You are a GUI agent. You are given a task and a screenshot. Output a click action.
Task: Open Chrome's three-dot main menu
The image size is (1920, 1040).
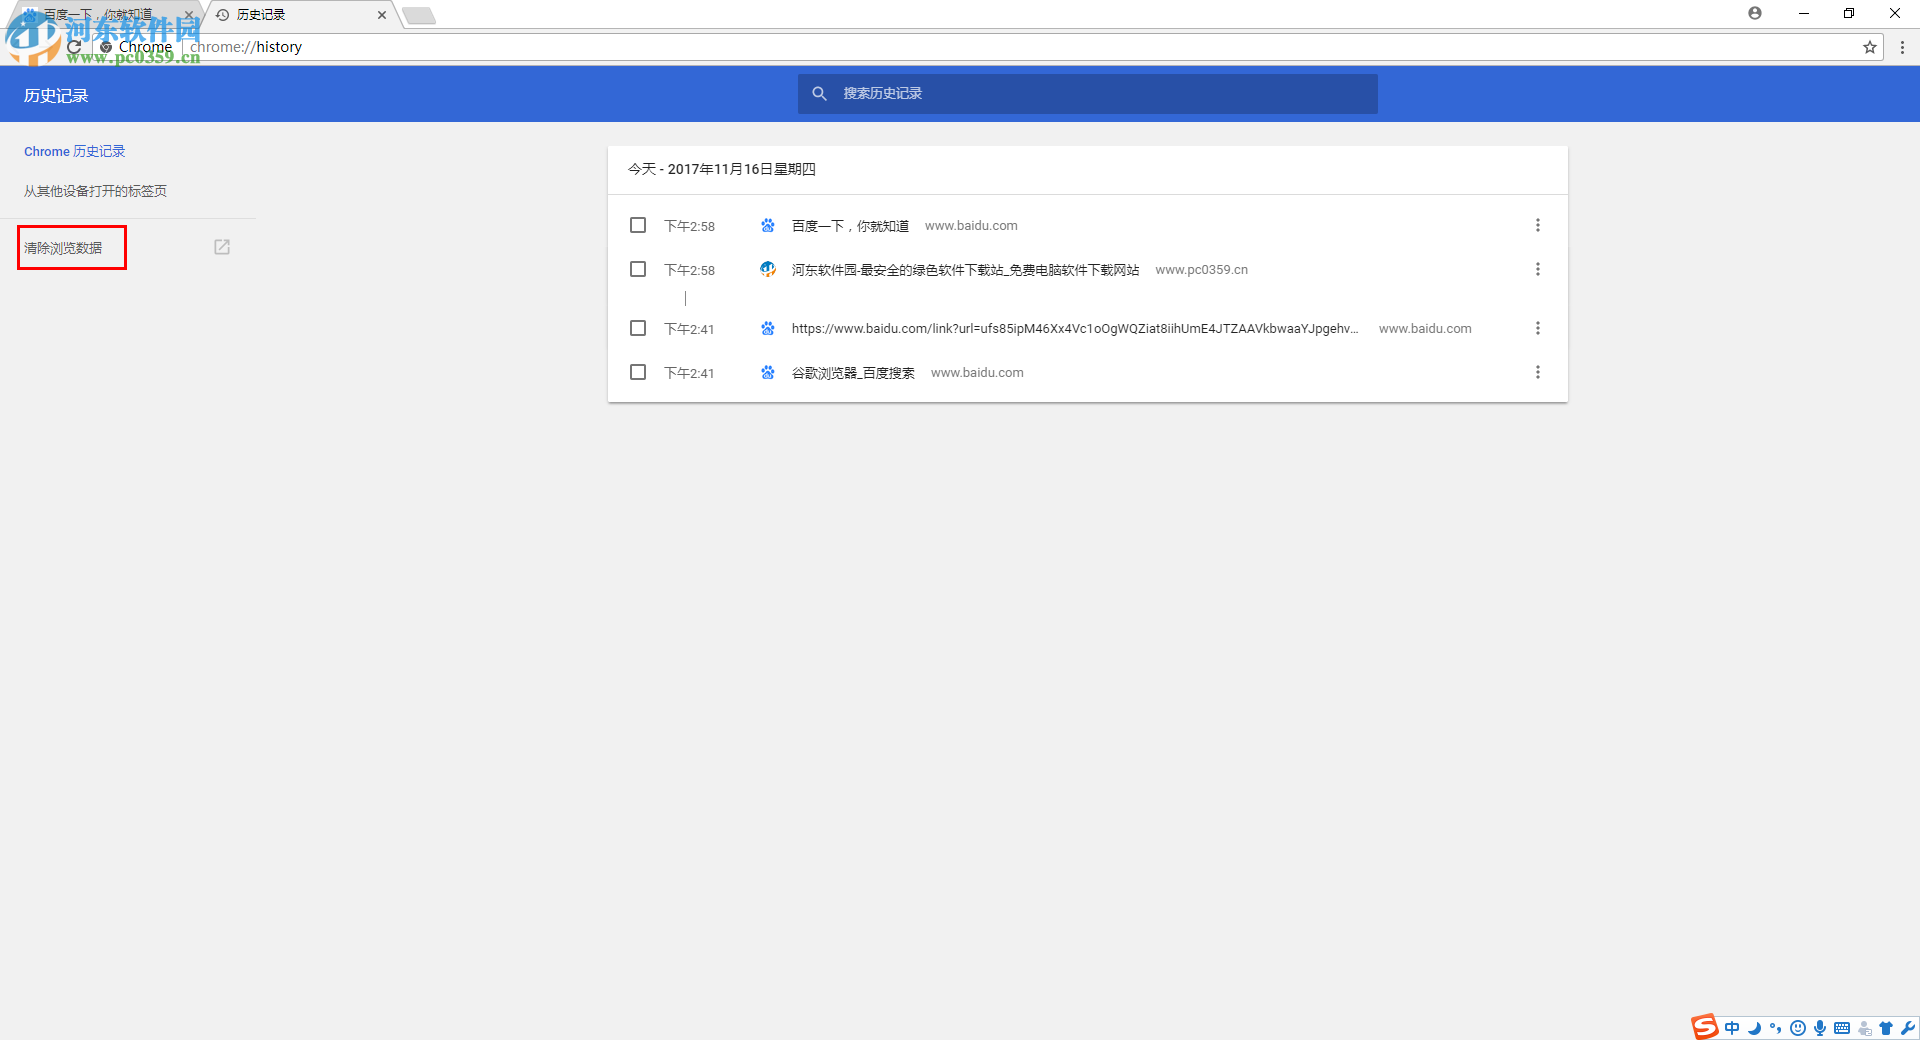point(1902,47)
